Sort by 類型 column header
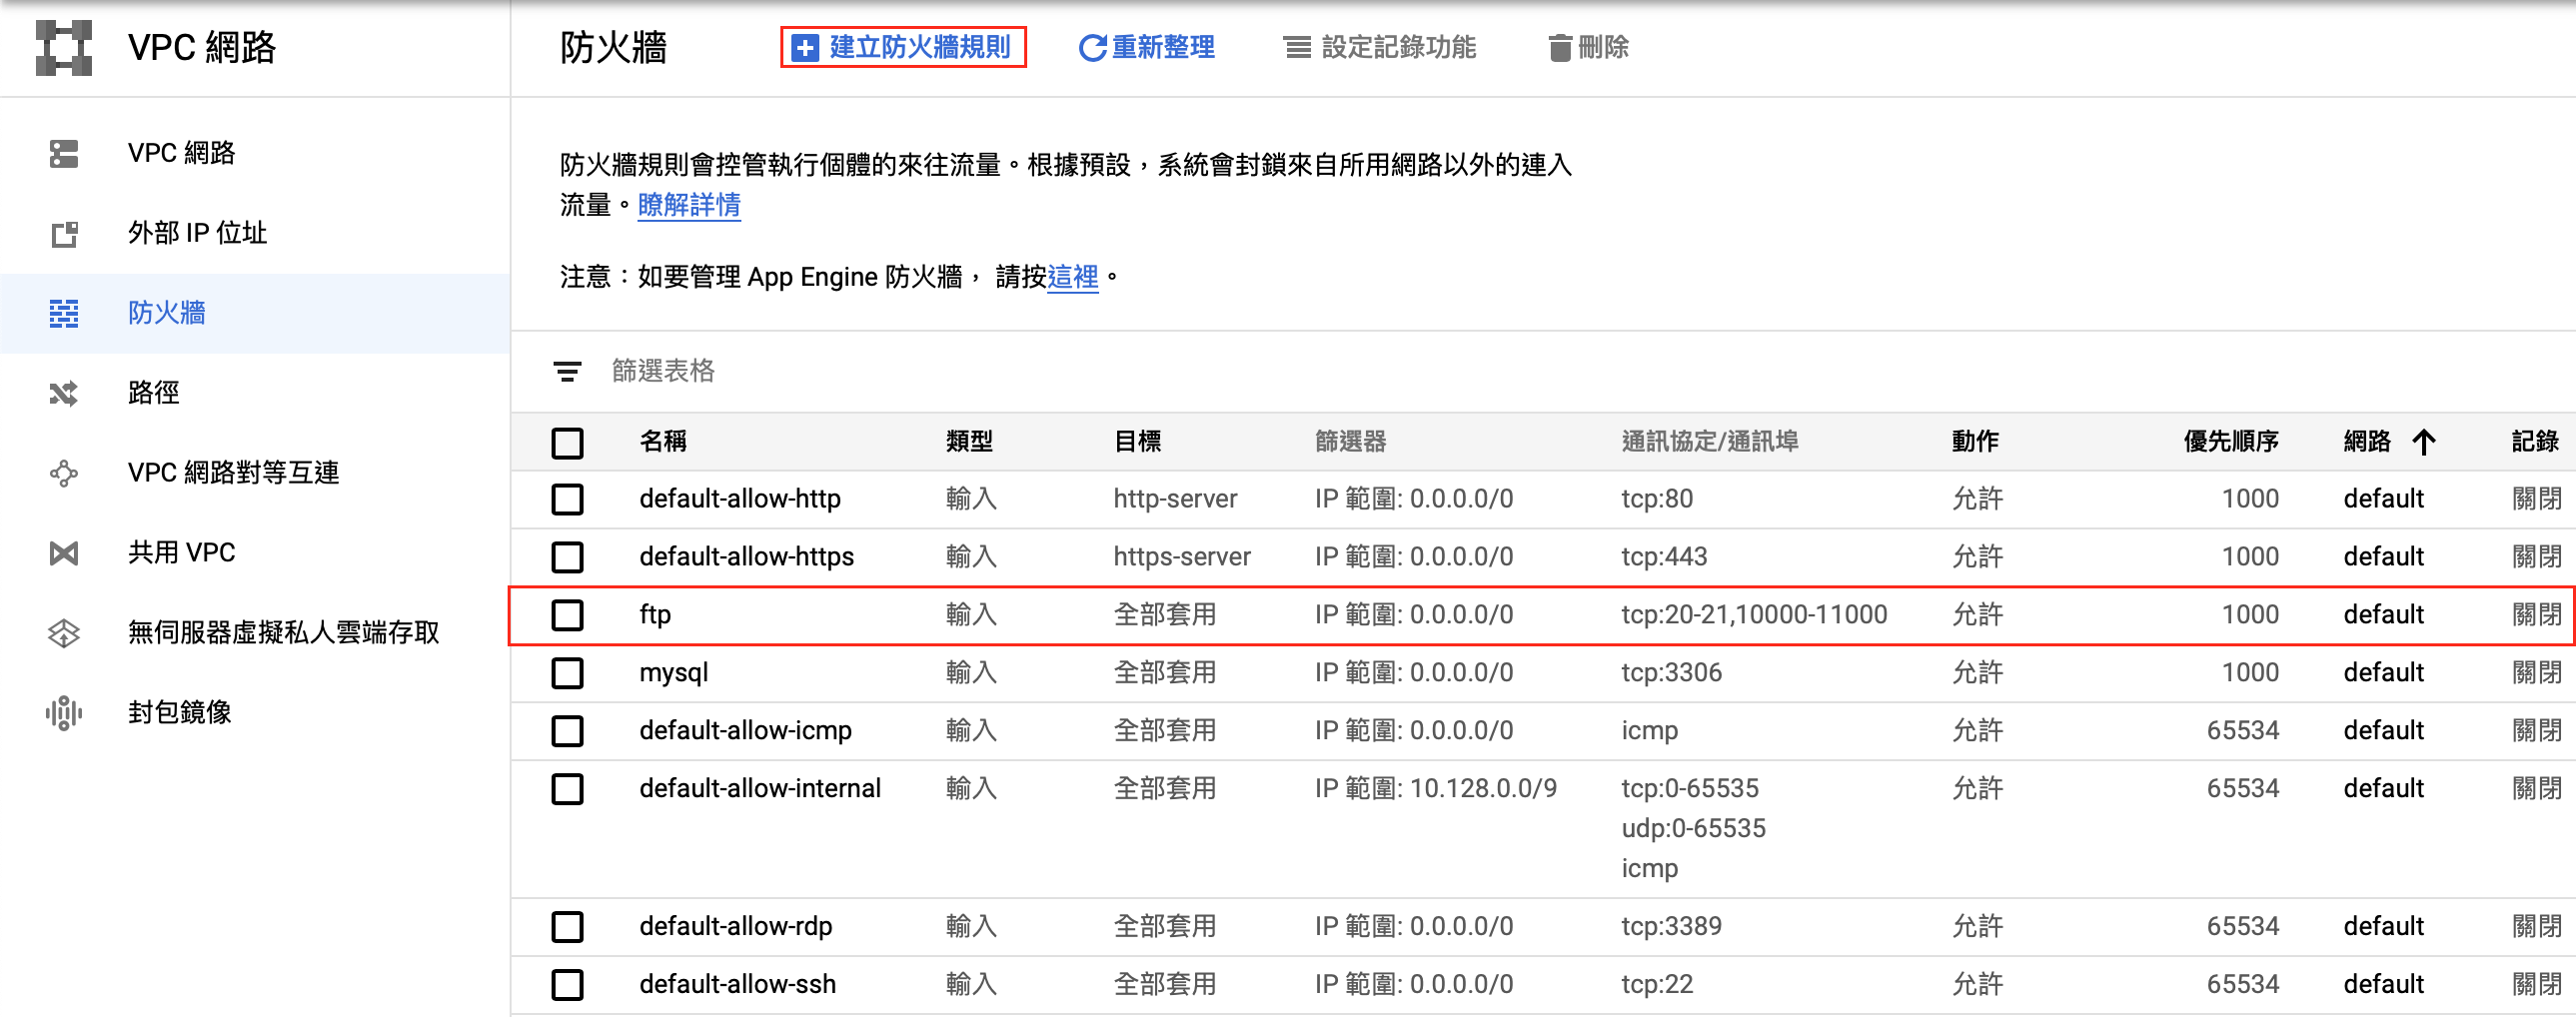Viewport: 2576px width, 1017px height. click(969, 441)
